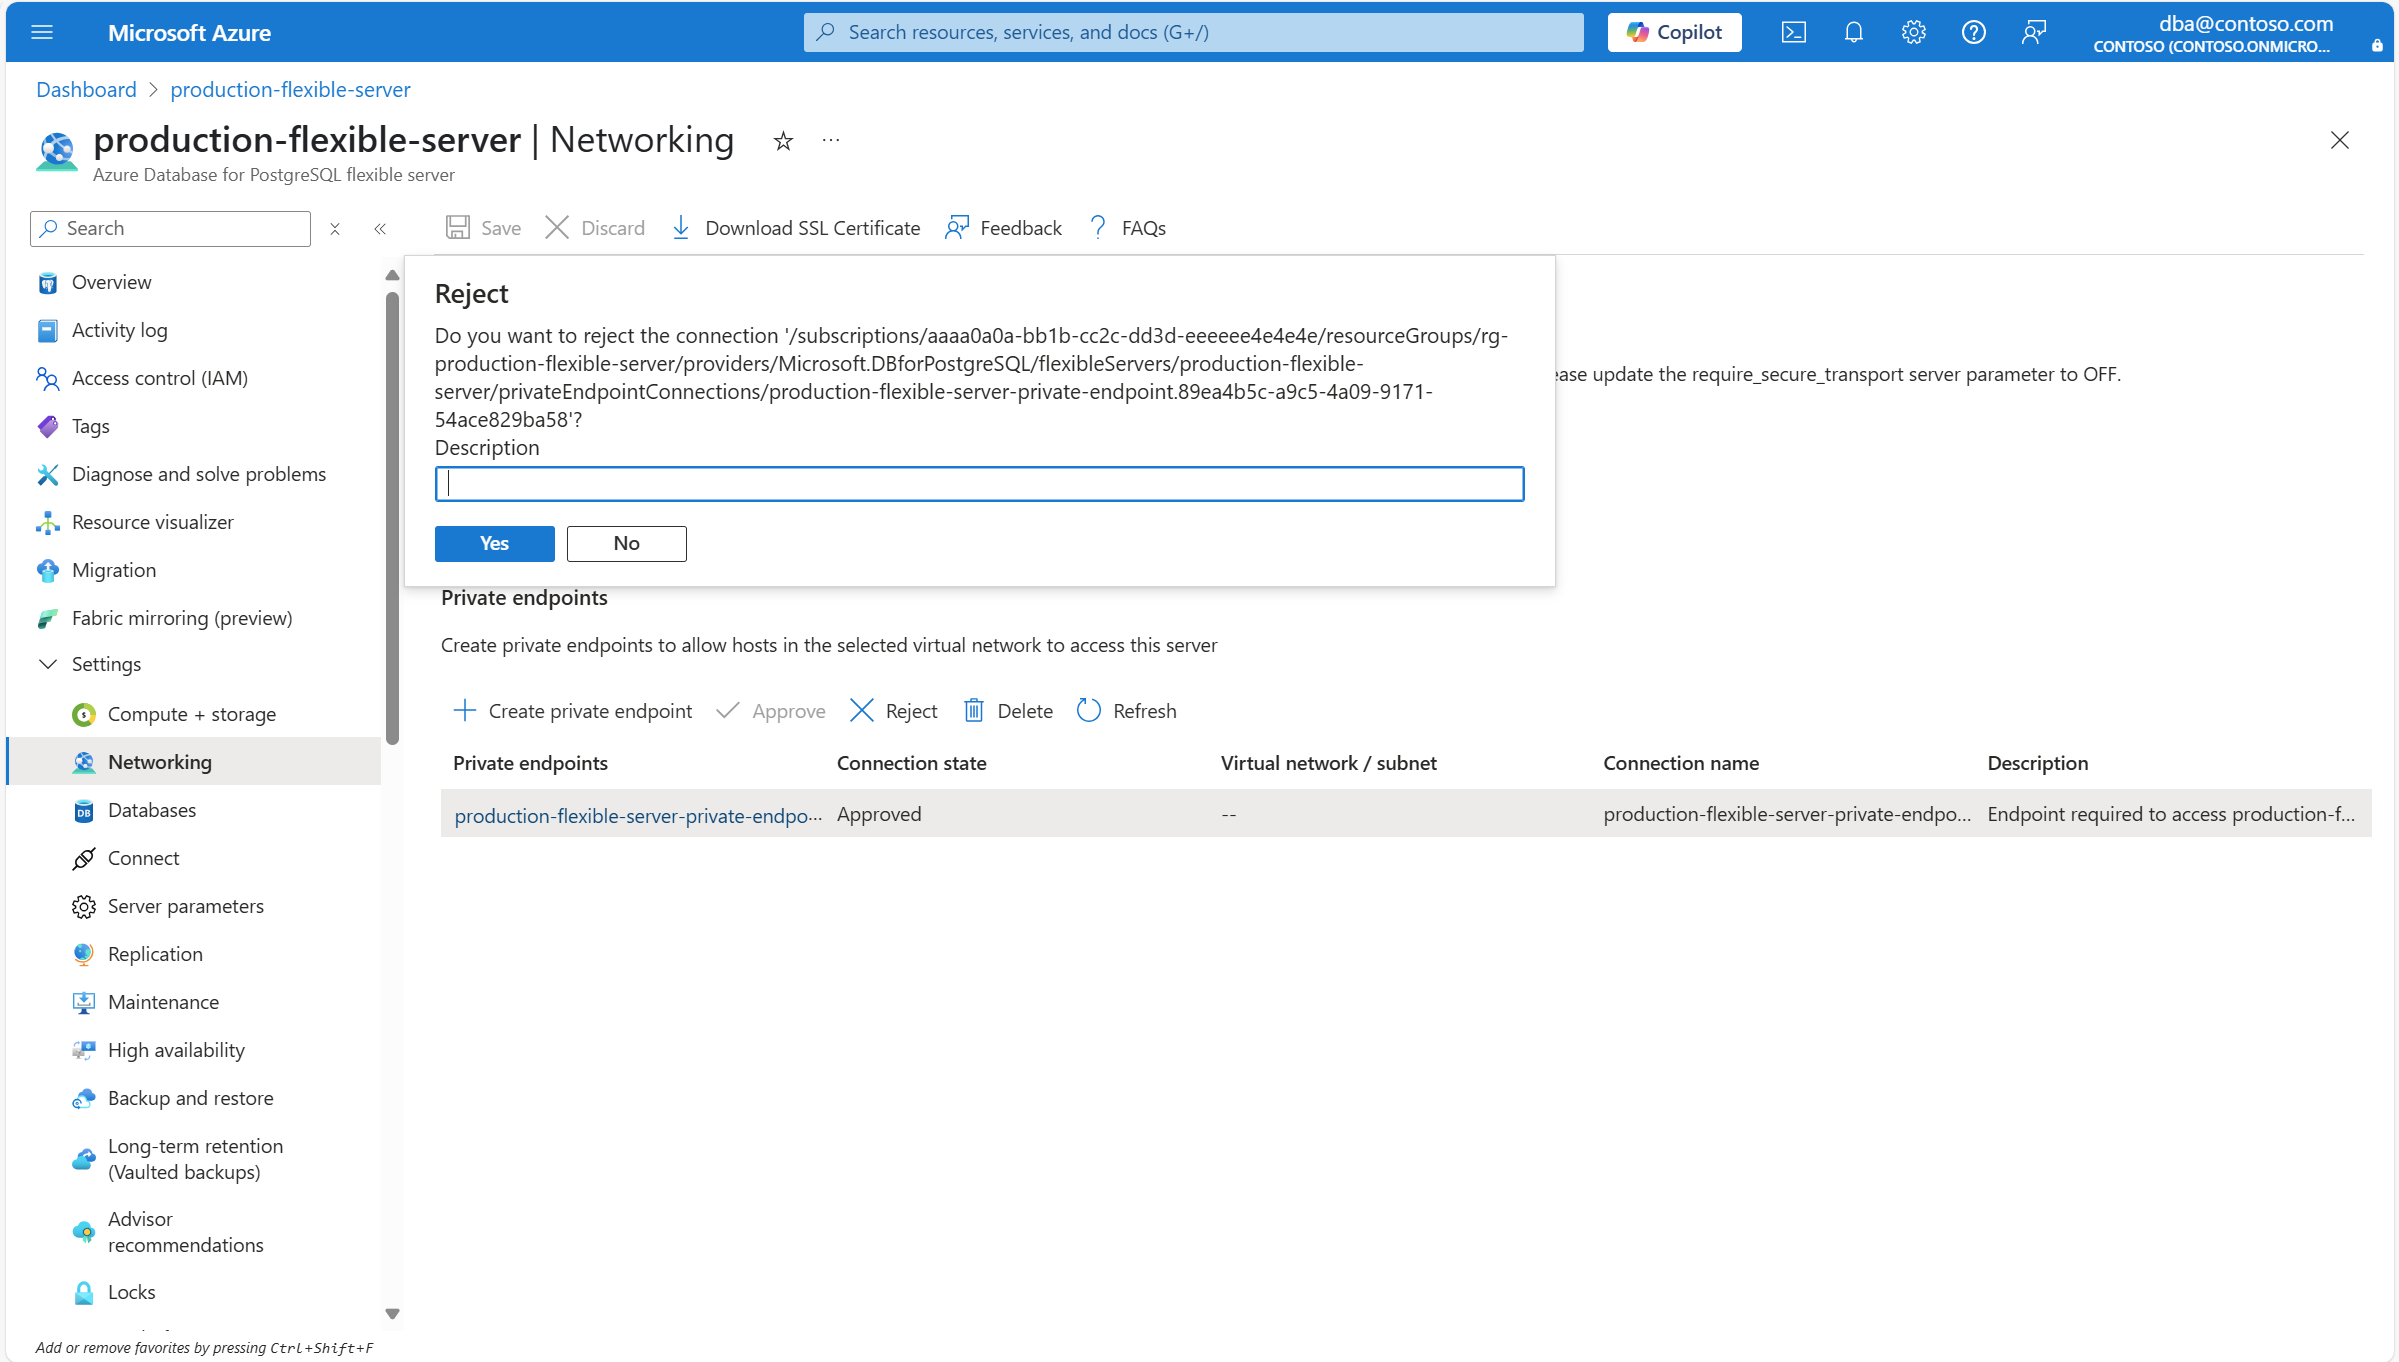The height and width of the screenshot is (1362, 2399).
Task: Go to Backup and restore
Action: (190, 1098)
